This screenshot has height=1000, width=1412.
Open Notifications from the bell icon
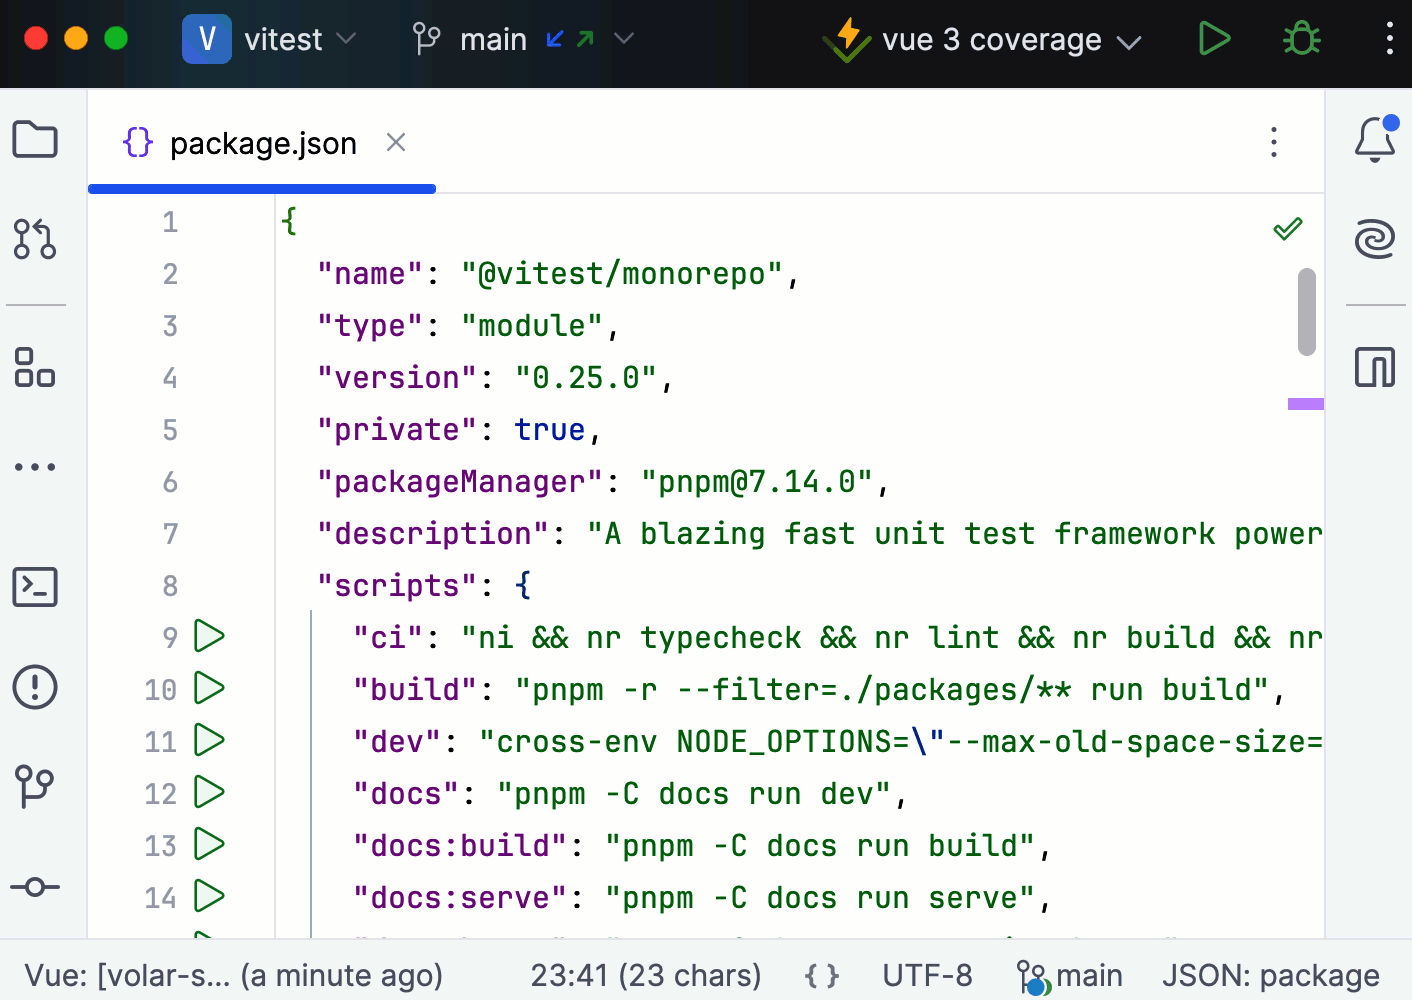(x=1375, y=140)
